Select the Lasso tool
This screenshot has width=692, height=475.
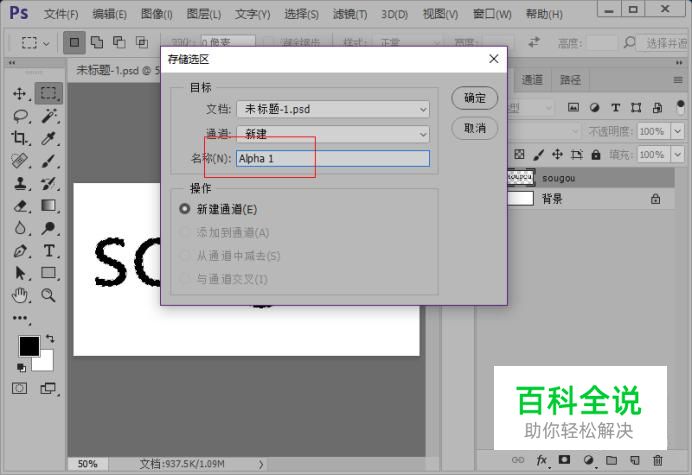[x=20, y=116]
